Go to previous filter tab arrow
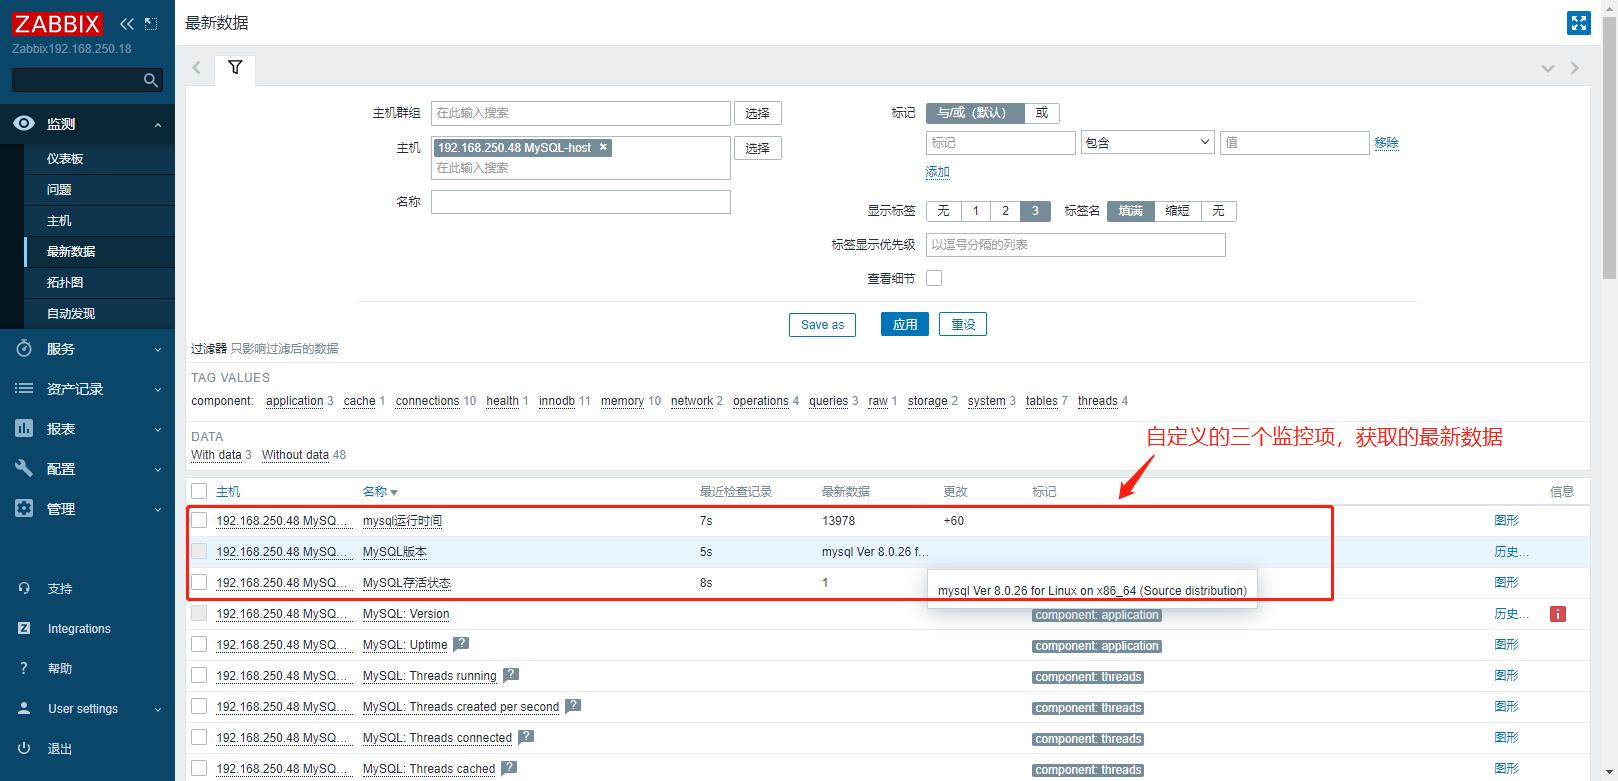 coord(197,68)
